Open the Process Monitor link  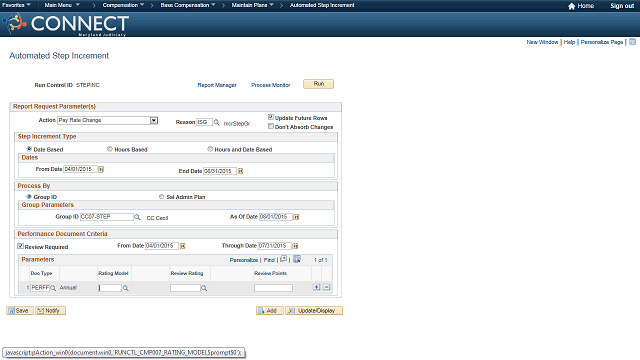[271, 85]
